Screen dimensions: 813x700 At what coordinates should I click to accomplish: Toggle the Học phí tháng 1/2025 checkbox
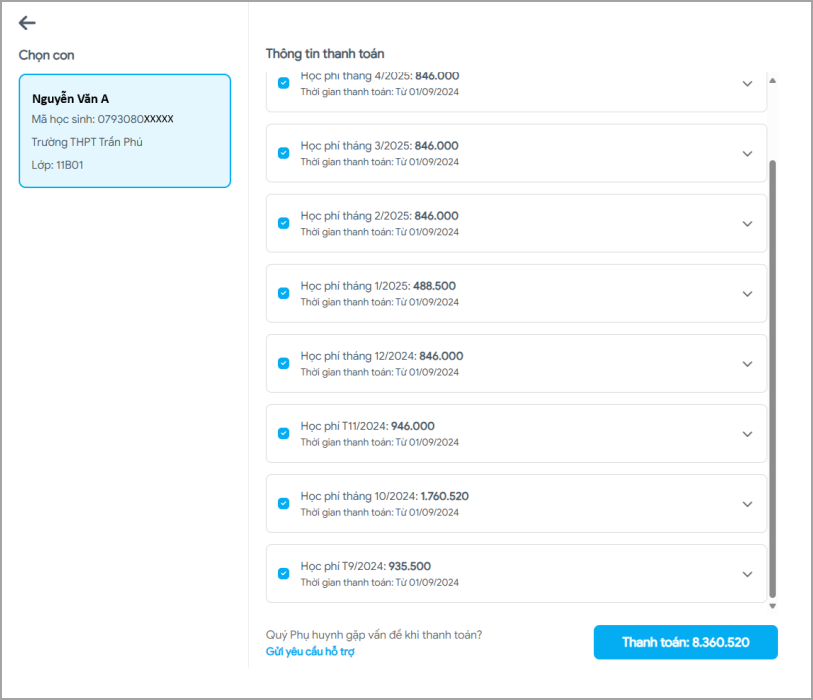(283, 293)
